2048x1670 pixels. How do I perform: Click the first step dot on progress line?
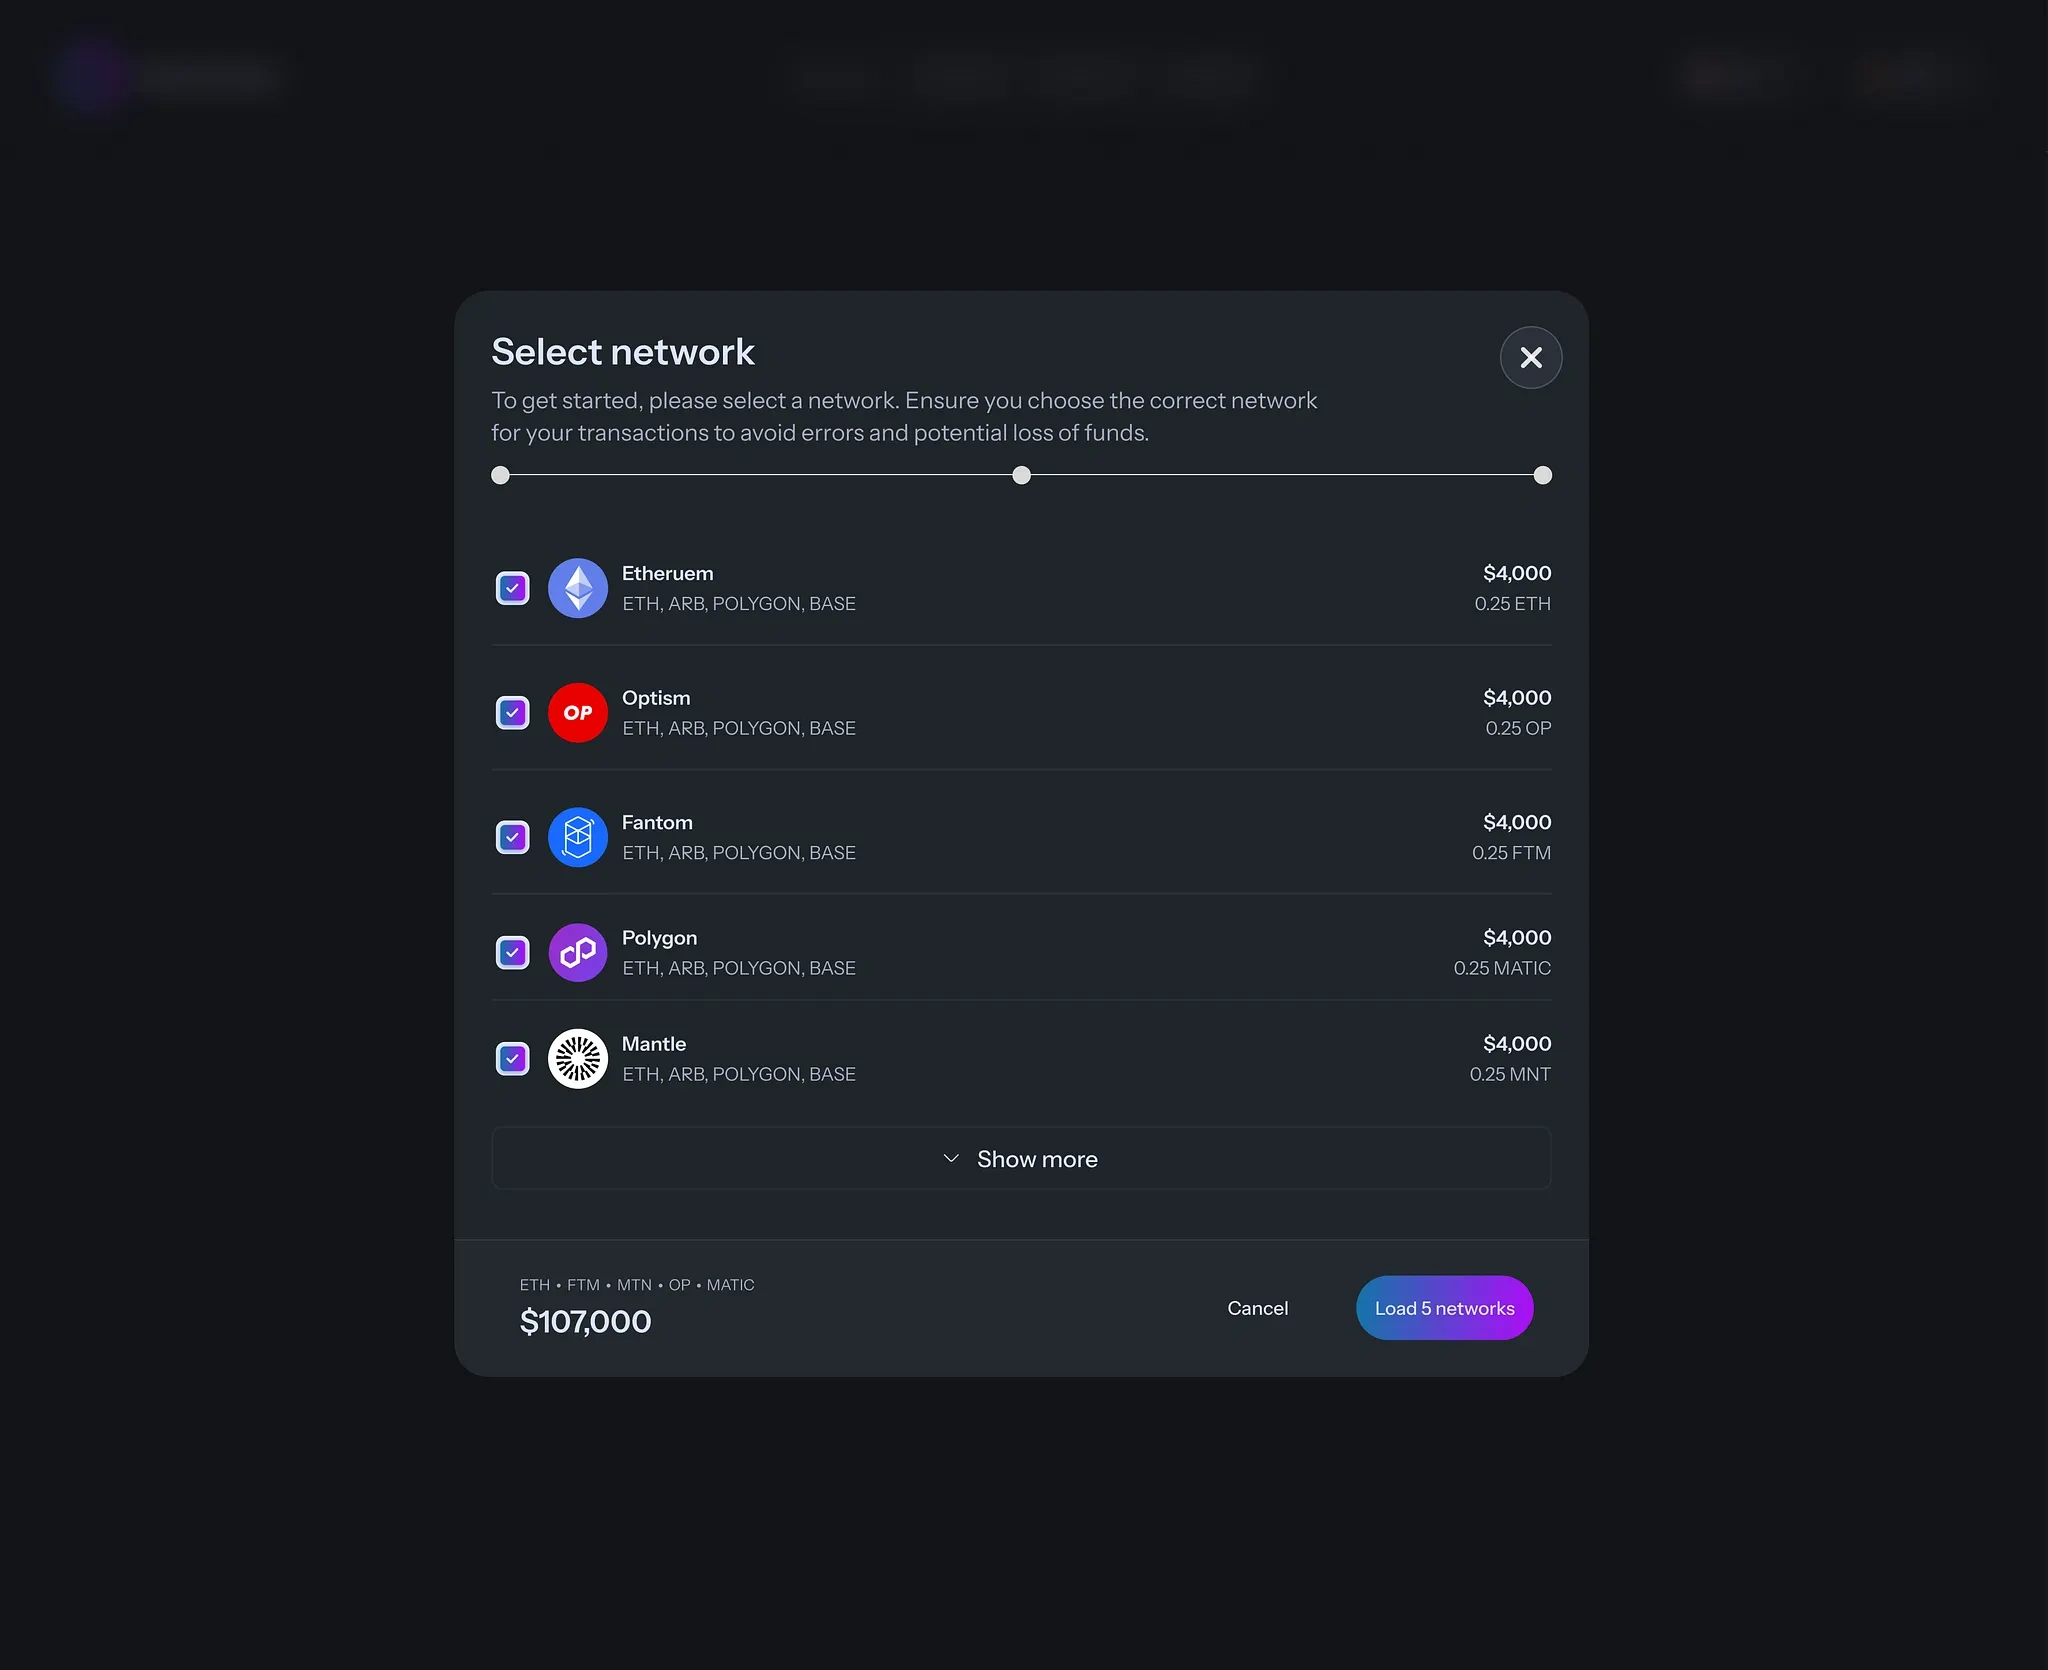pyautogui.click(x=501, y=475)
